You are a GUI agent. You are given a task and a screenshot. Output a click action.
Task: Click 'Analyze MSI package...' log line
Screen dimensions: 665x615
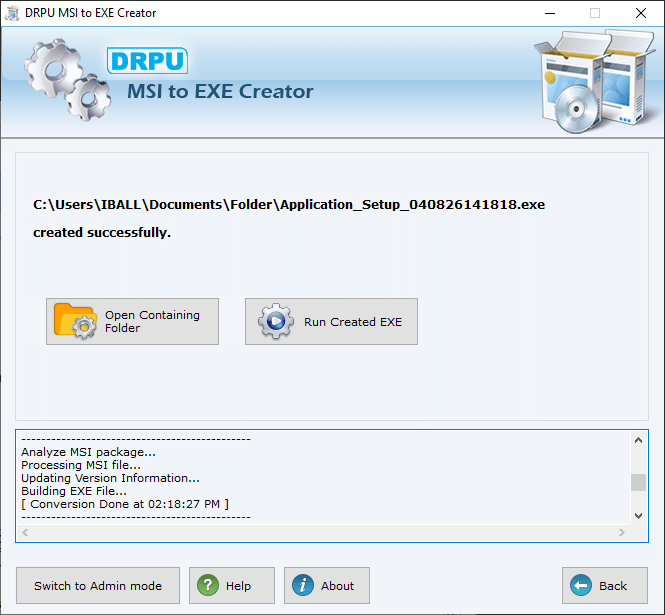pyautogui.click(x=88, y=452)
